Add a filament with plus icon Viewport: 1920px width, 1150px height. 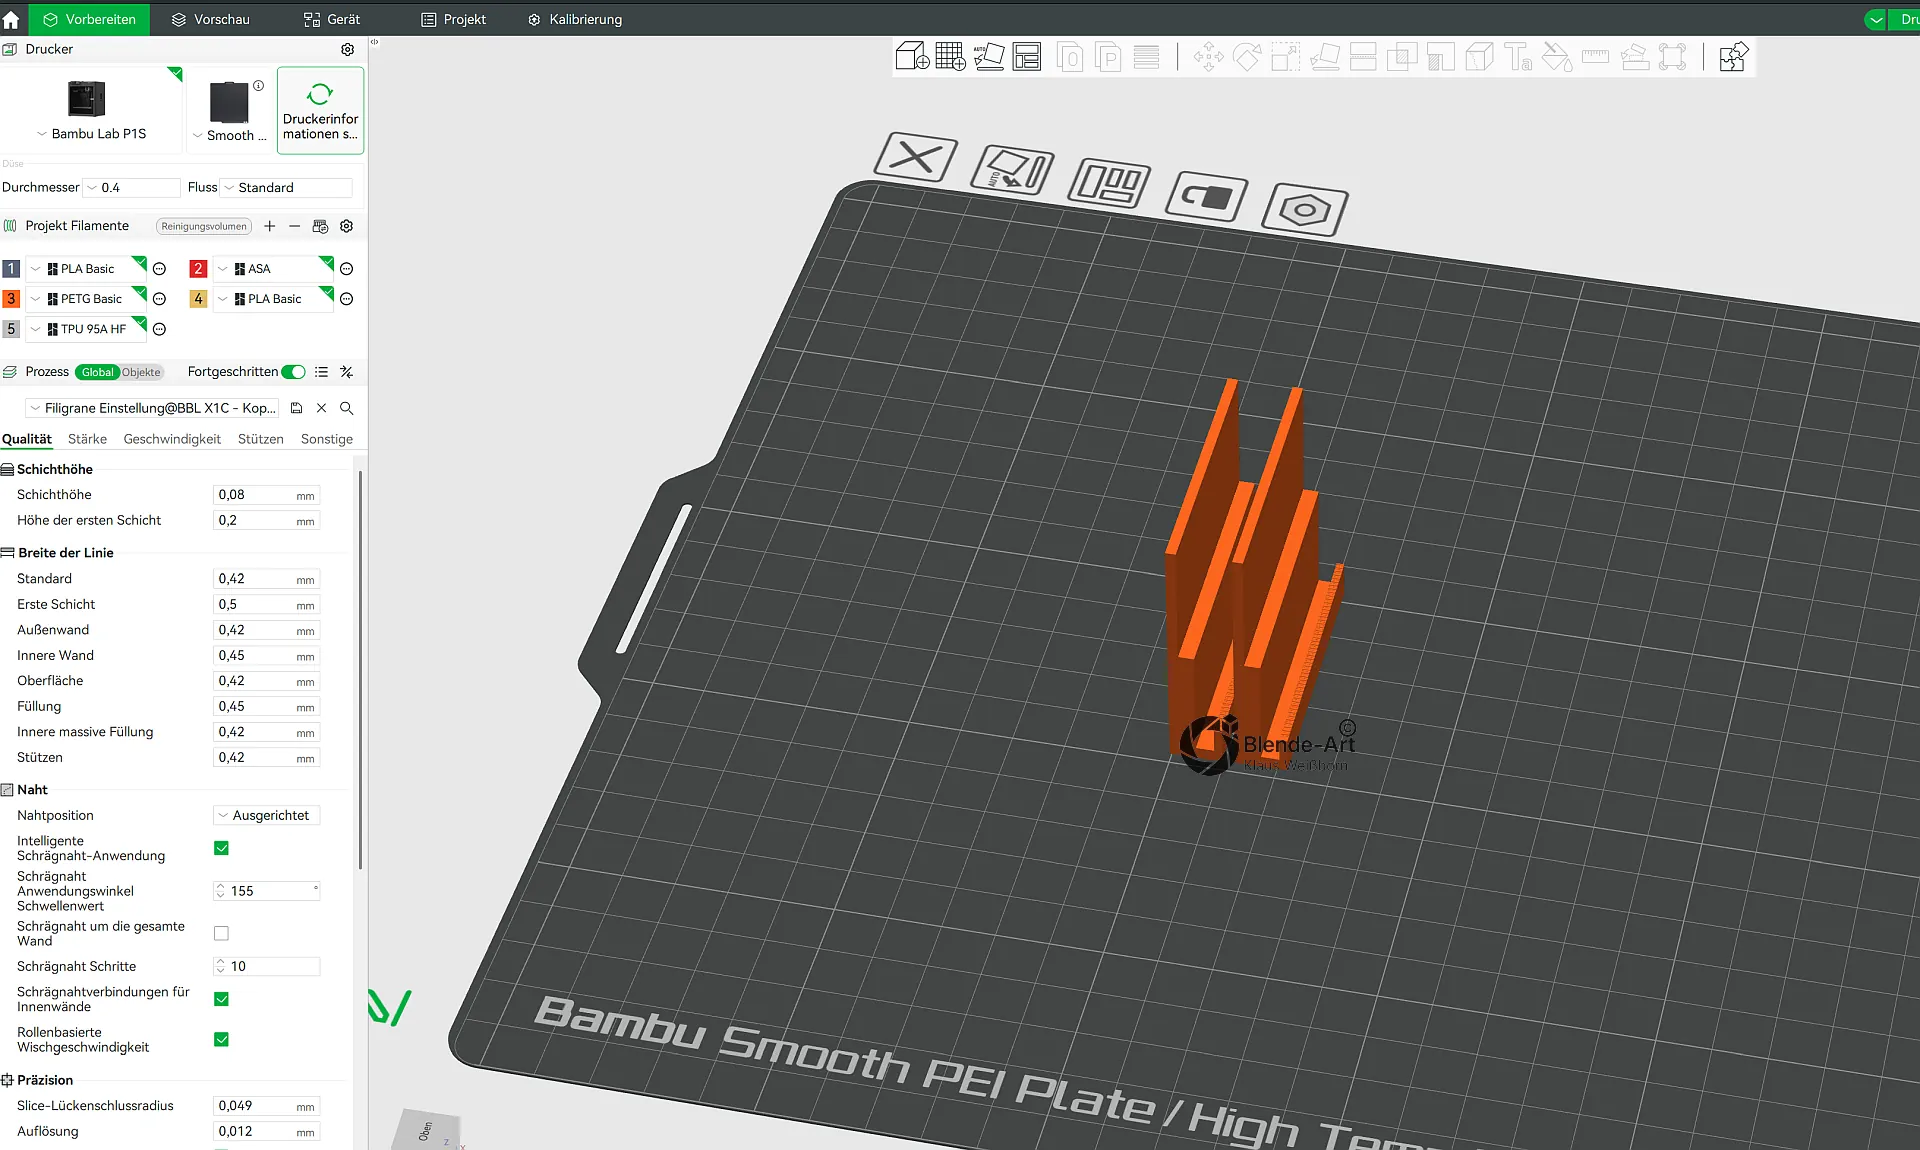(269, 226)
